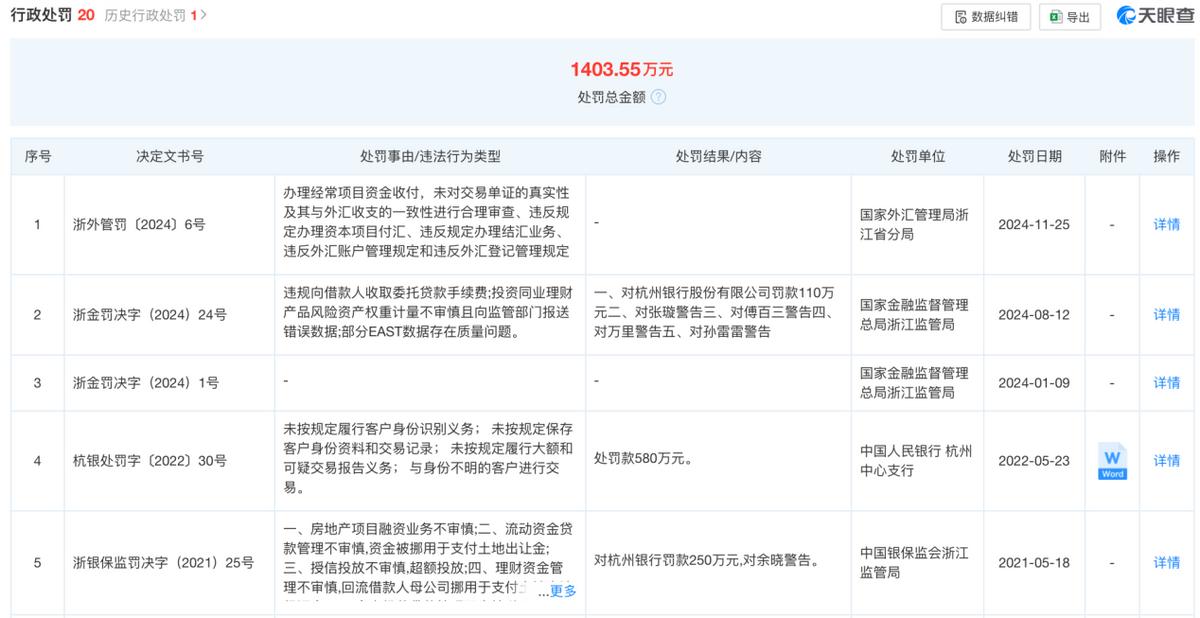Image resolution: width=1200 pixels, height=618 pixels.
Task: Open 详情 for 浙外管罚〔2024〕6号
Action: tap(1167, 225)
